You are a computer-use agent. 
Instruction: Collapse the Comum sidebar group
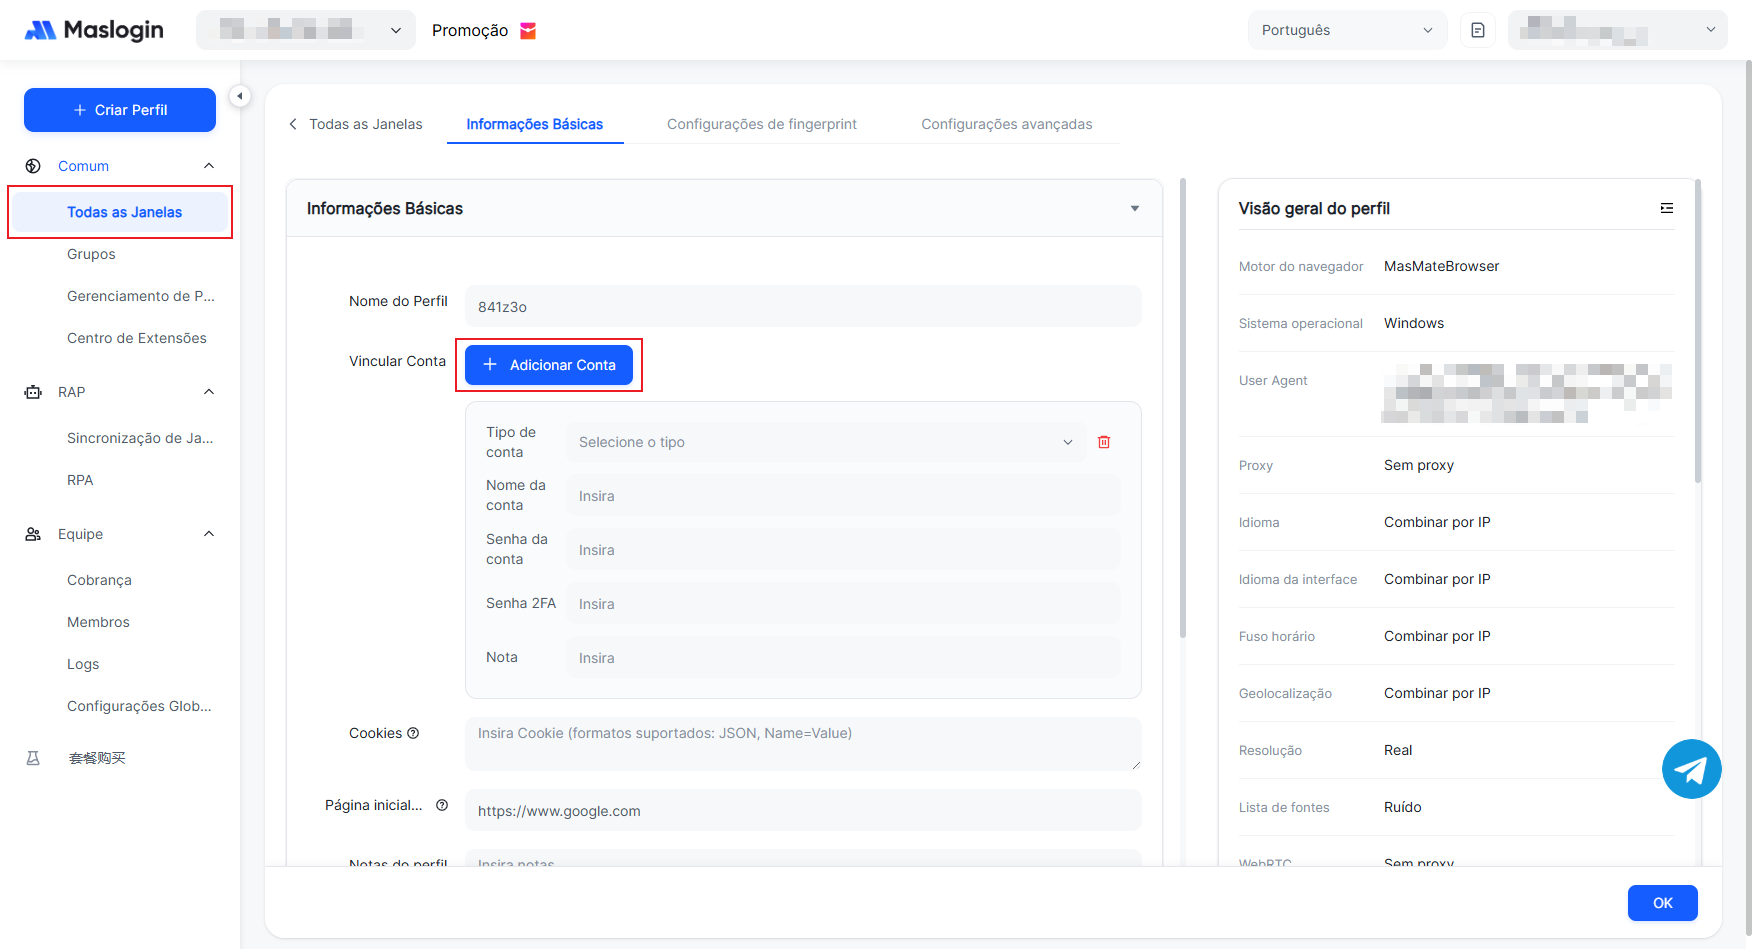pyautogui.click(x=209, y=166)
